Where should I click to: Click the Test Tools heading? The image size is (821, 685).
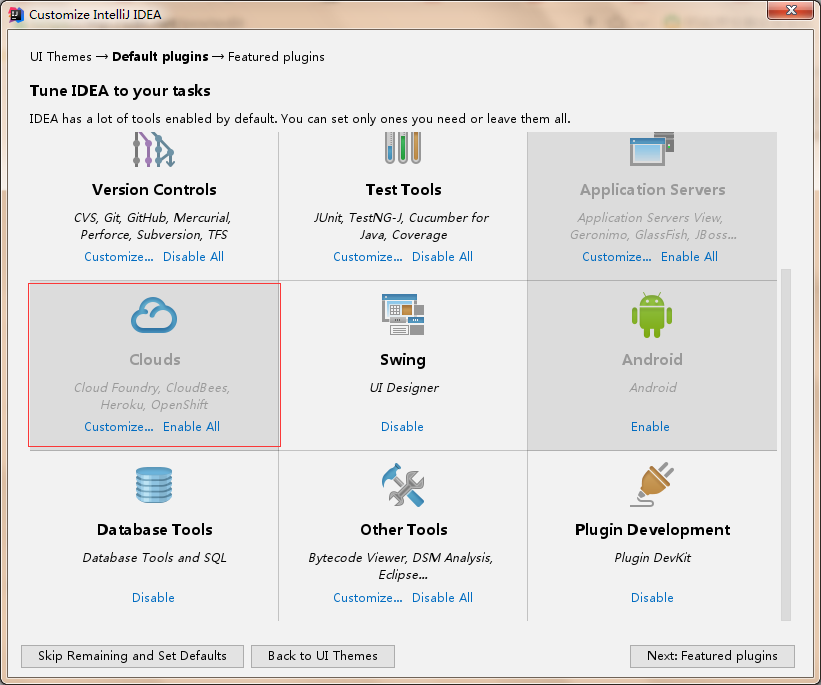click(x=403, y=190)
